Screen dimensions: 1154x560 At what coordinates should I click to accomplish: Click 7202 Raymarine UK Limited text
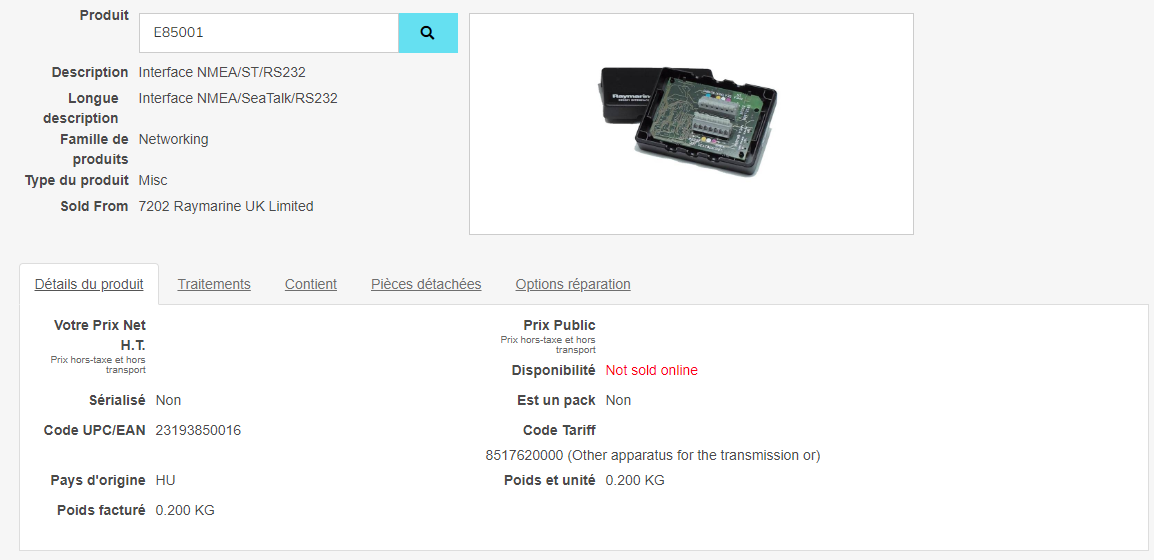pos(226,206)
